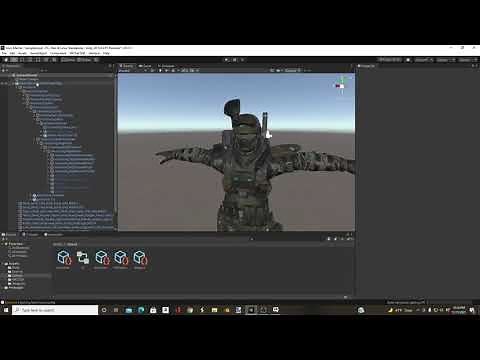This screenshot has width=480, height=360.
Task: Open the Edit menu
Action: coord(12,53)
